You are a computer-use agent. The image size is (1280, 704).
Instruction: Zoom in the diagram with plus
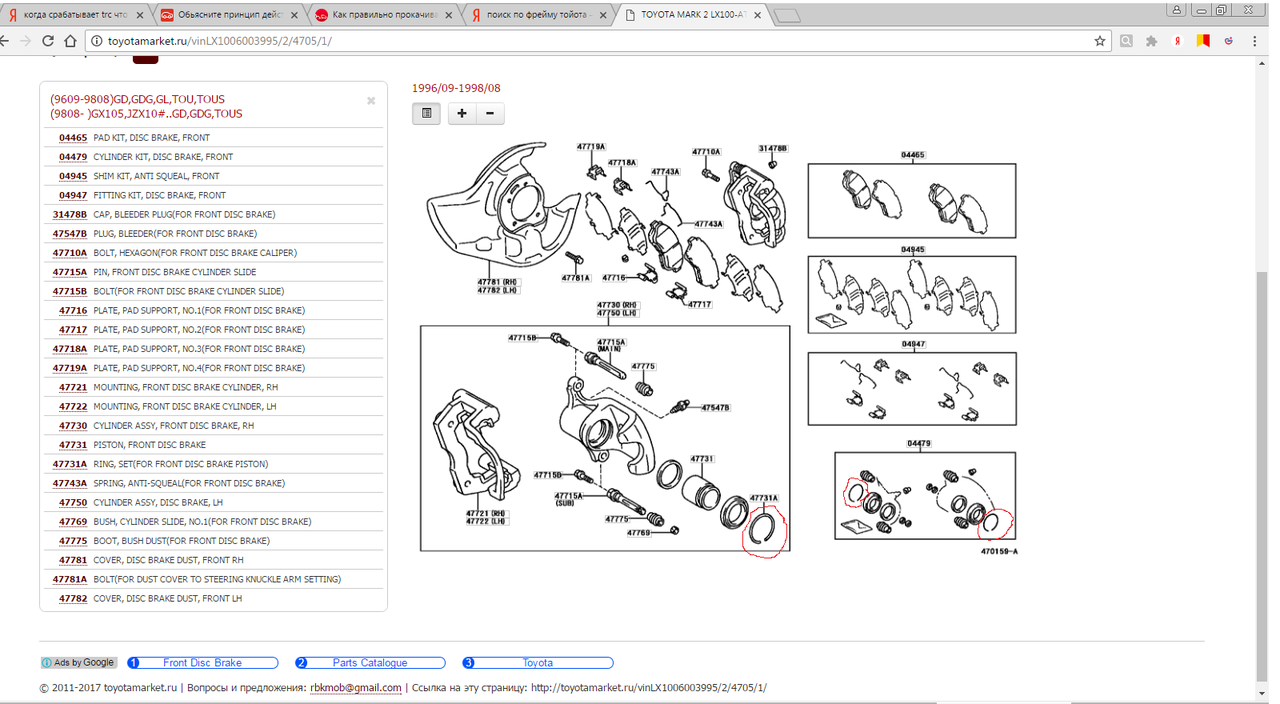pos(462,113)
